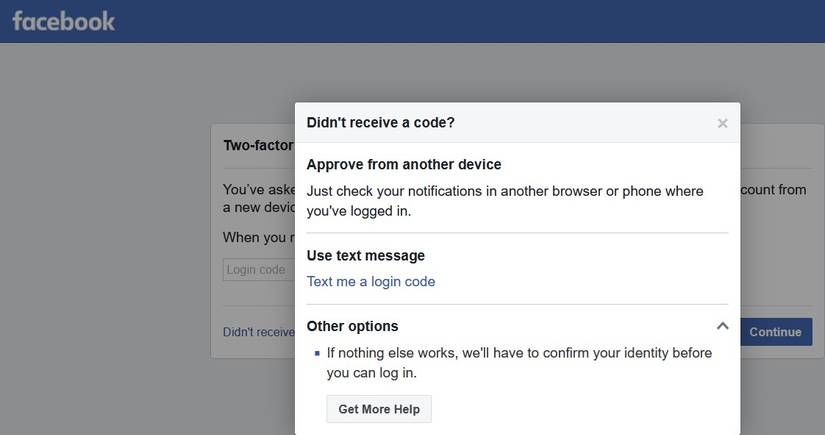Click "Text me a login code" link
This screenshot has width=825, height=435.
(x=371, y=282)
